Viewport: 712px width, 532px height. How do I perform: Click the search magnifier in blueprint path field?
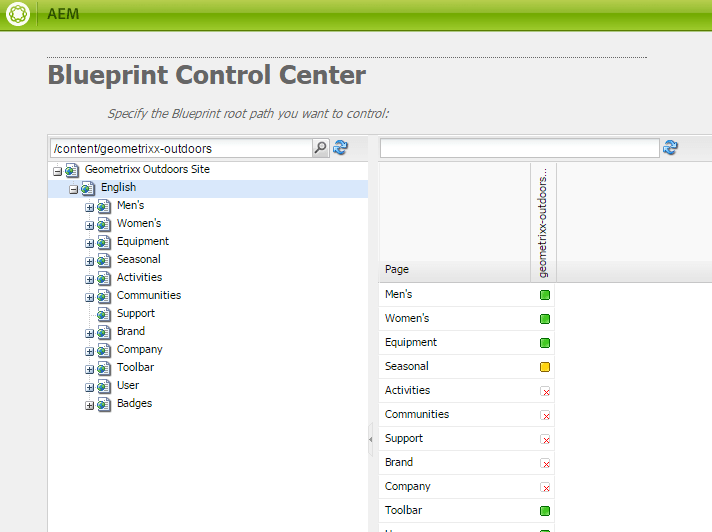320,148
